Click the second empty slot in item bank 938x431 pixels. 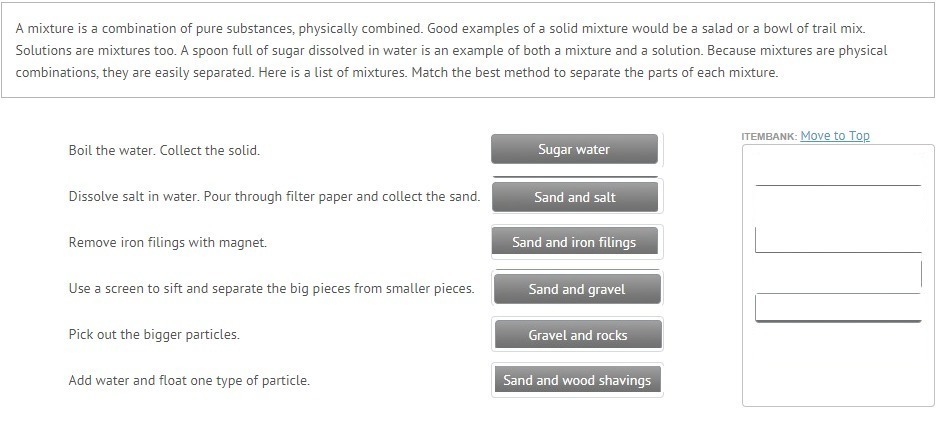point(838,239)
